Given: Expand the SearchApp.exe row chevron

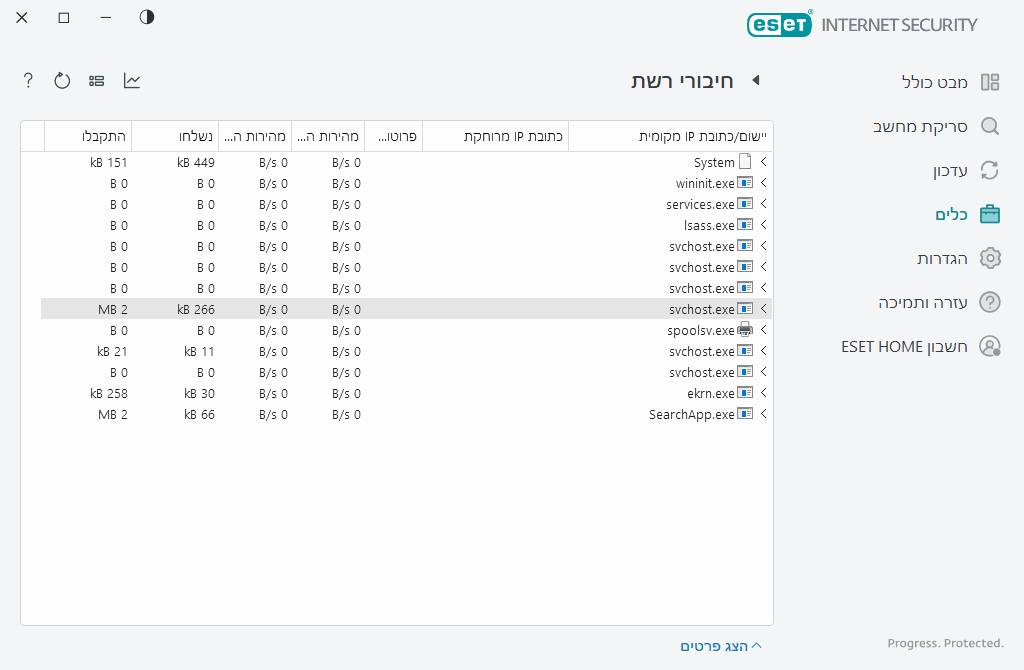Looking at the screenshot, I should coord(763,413).
